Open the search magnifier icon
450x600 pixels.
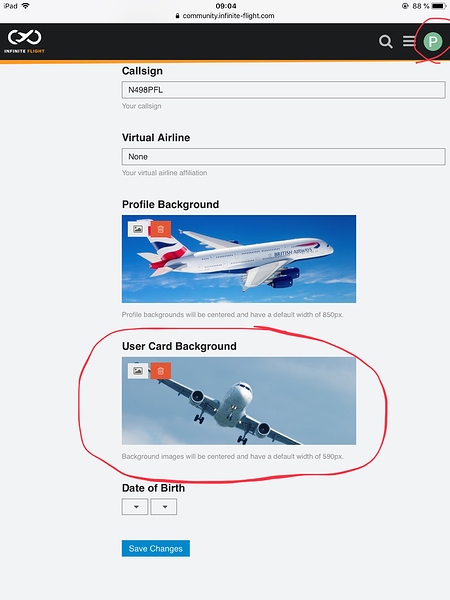386,41
